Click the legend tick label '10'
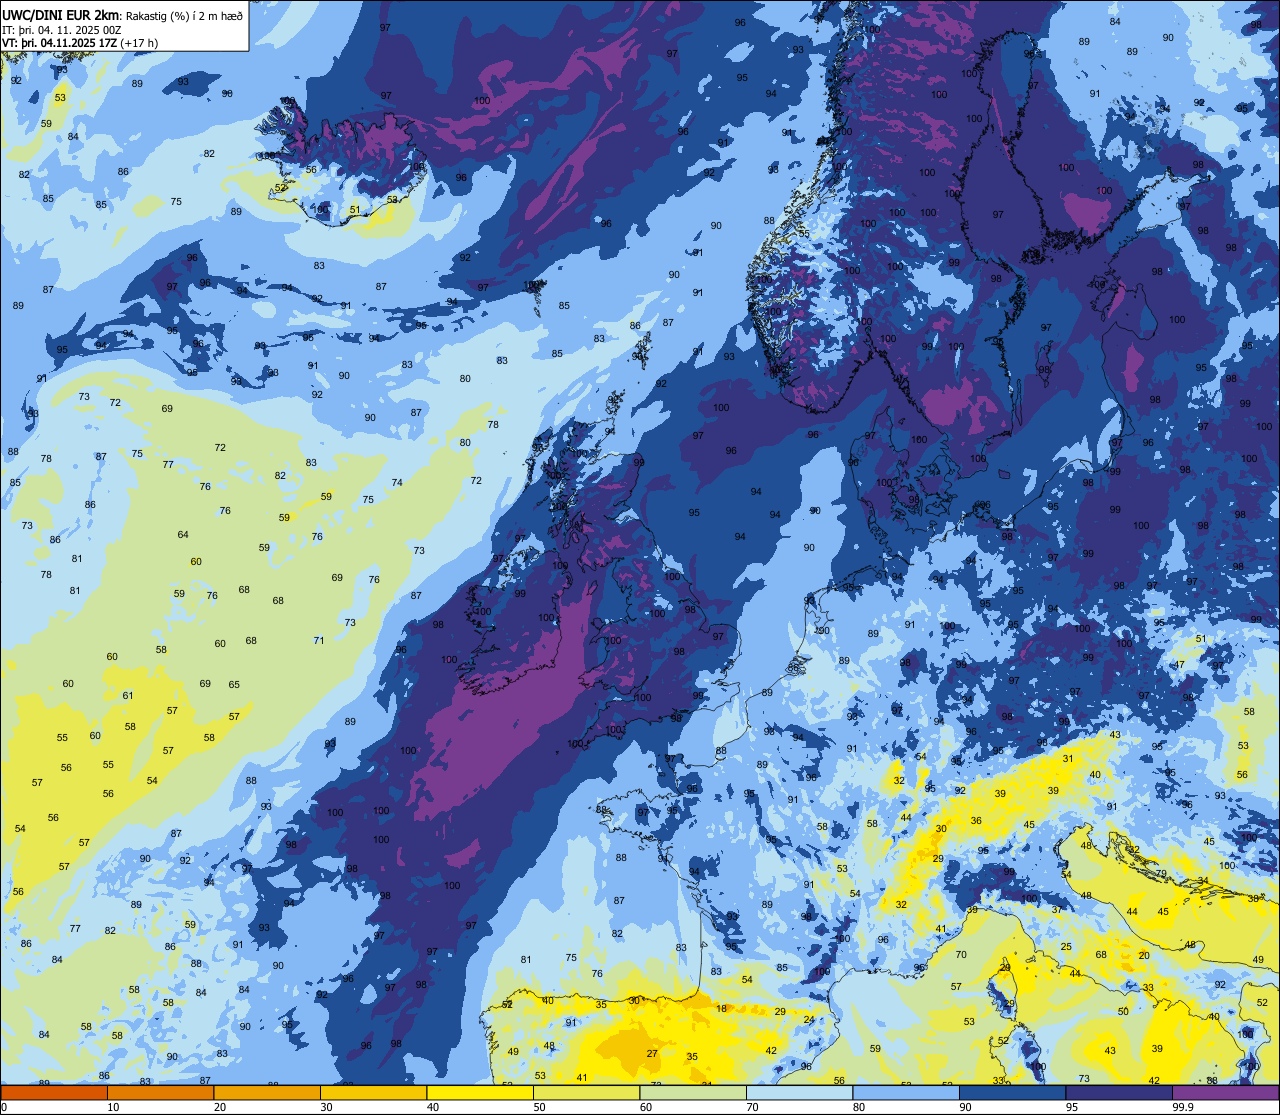The image size is (1280, 1115). 113,1106
